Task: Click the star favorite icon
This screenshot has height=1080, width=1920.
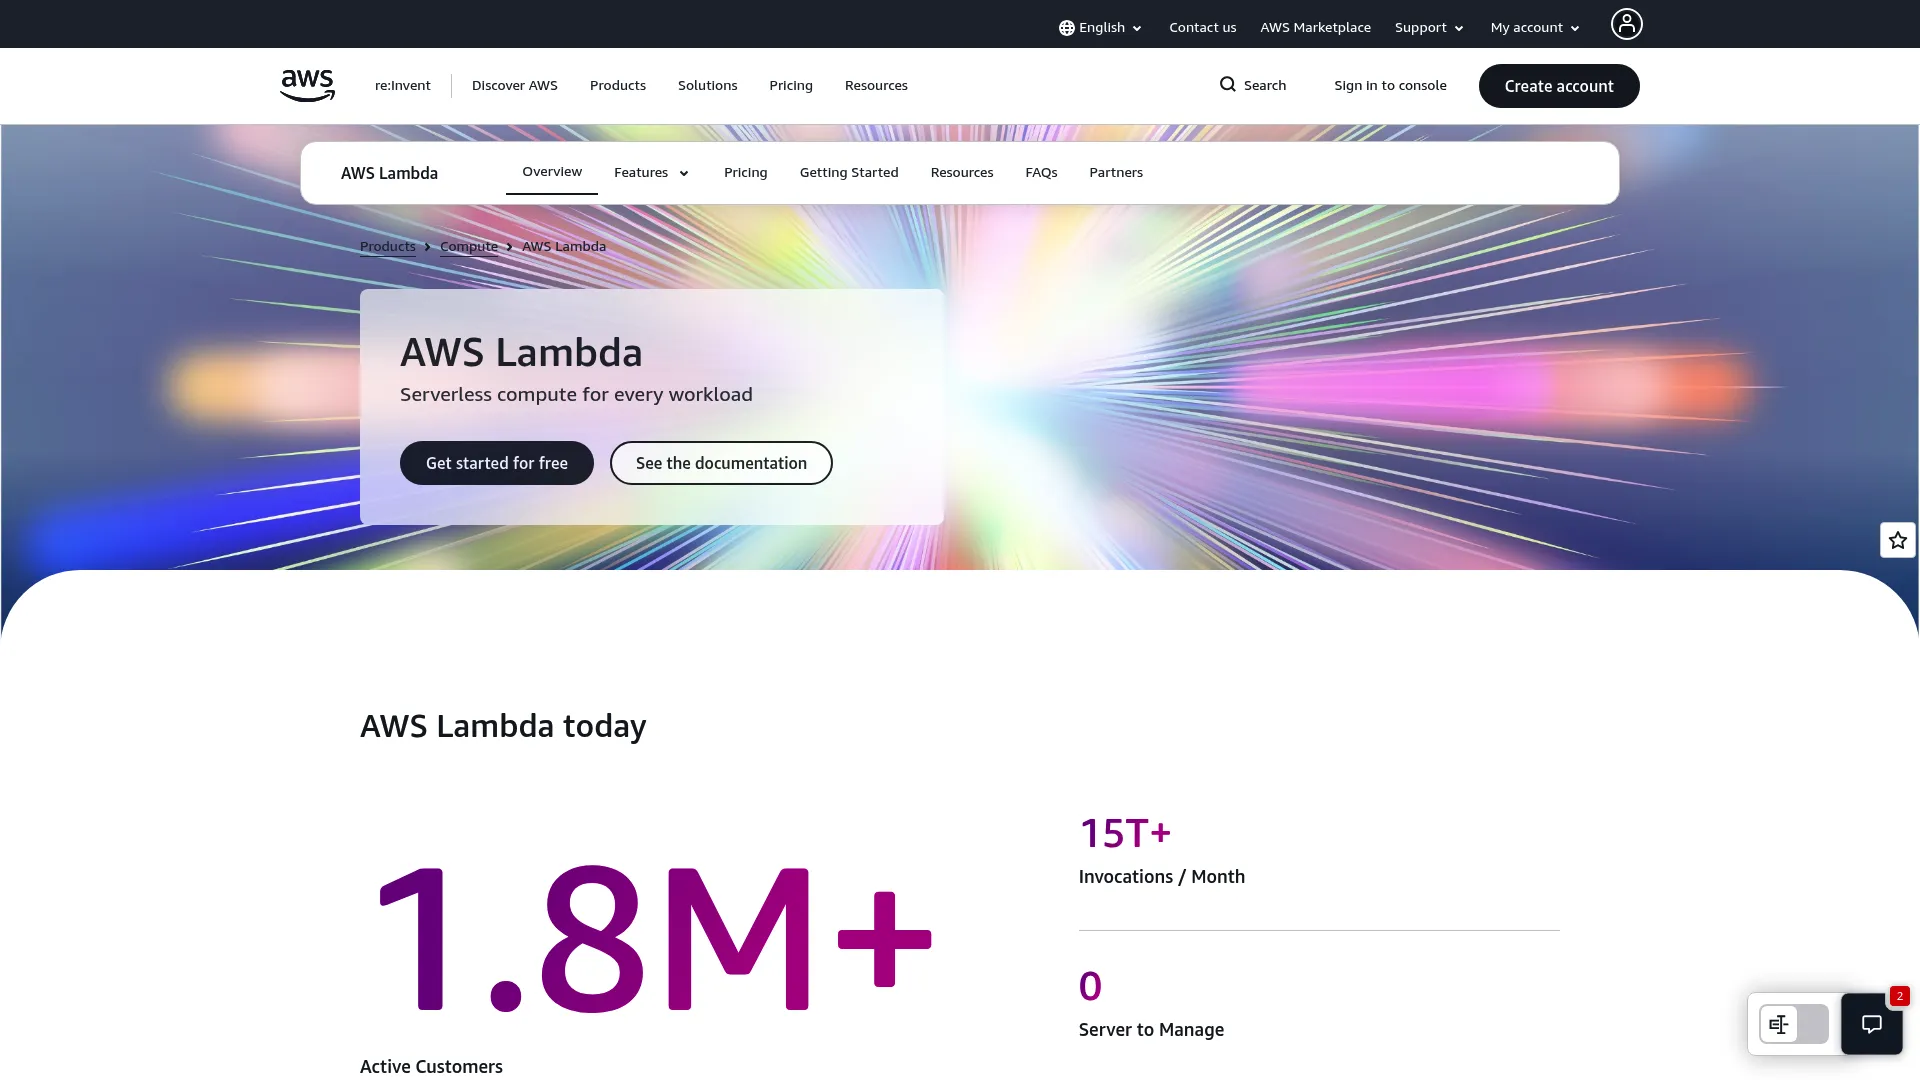Action: [x=1898, y=540]
